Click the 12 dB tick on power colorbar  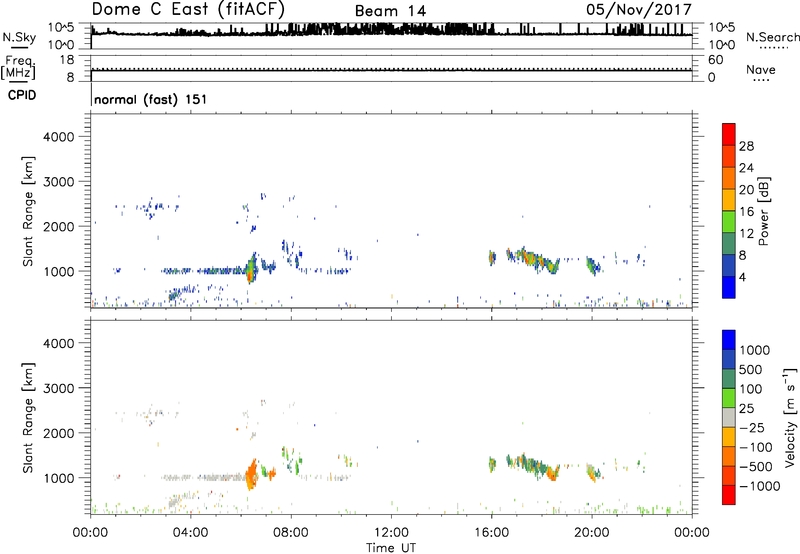click(x=746, y=234)
